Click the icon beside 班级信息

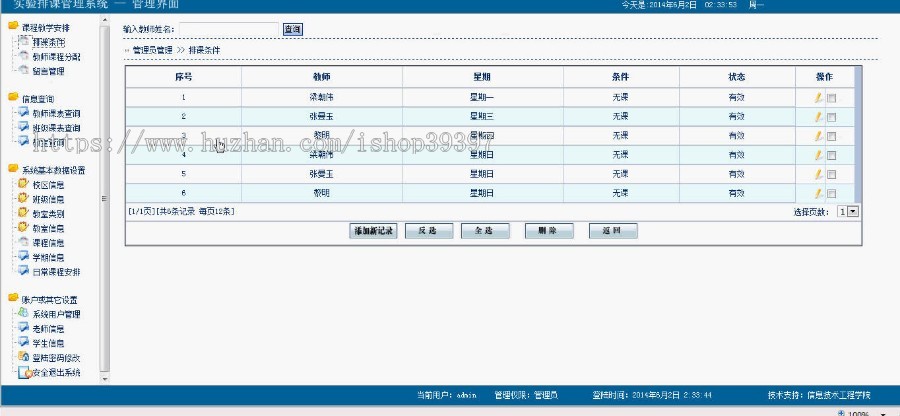point(24,198)
